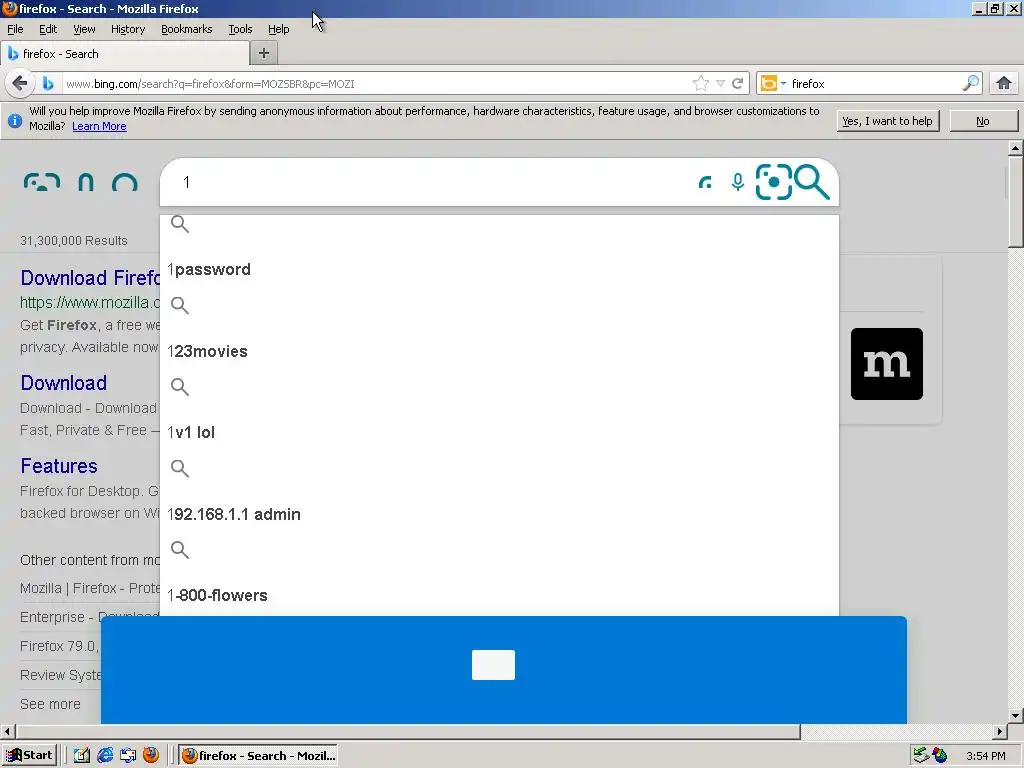This screenshot has width=1024, height=768.
Task: Click the horizontal scrollbar right arrow
Action: [1000, 731]
